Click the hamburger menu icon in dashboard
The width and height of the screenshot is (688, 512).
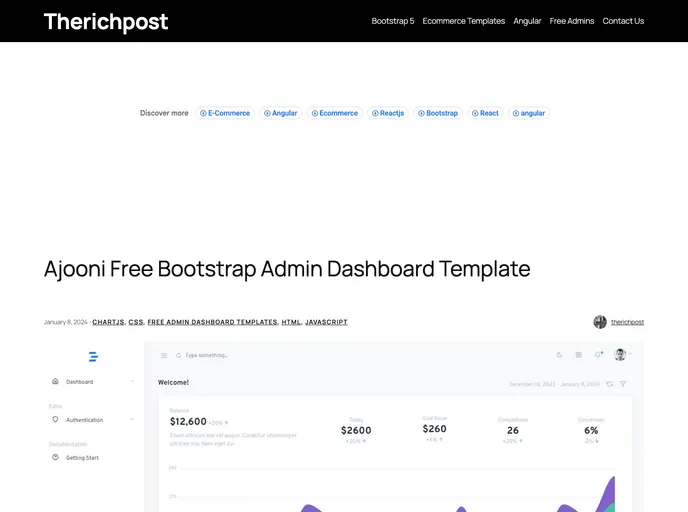(x=164, y=355)
